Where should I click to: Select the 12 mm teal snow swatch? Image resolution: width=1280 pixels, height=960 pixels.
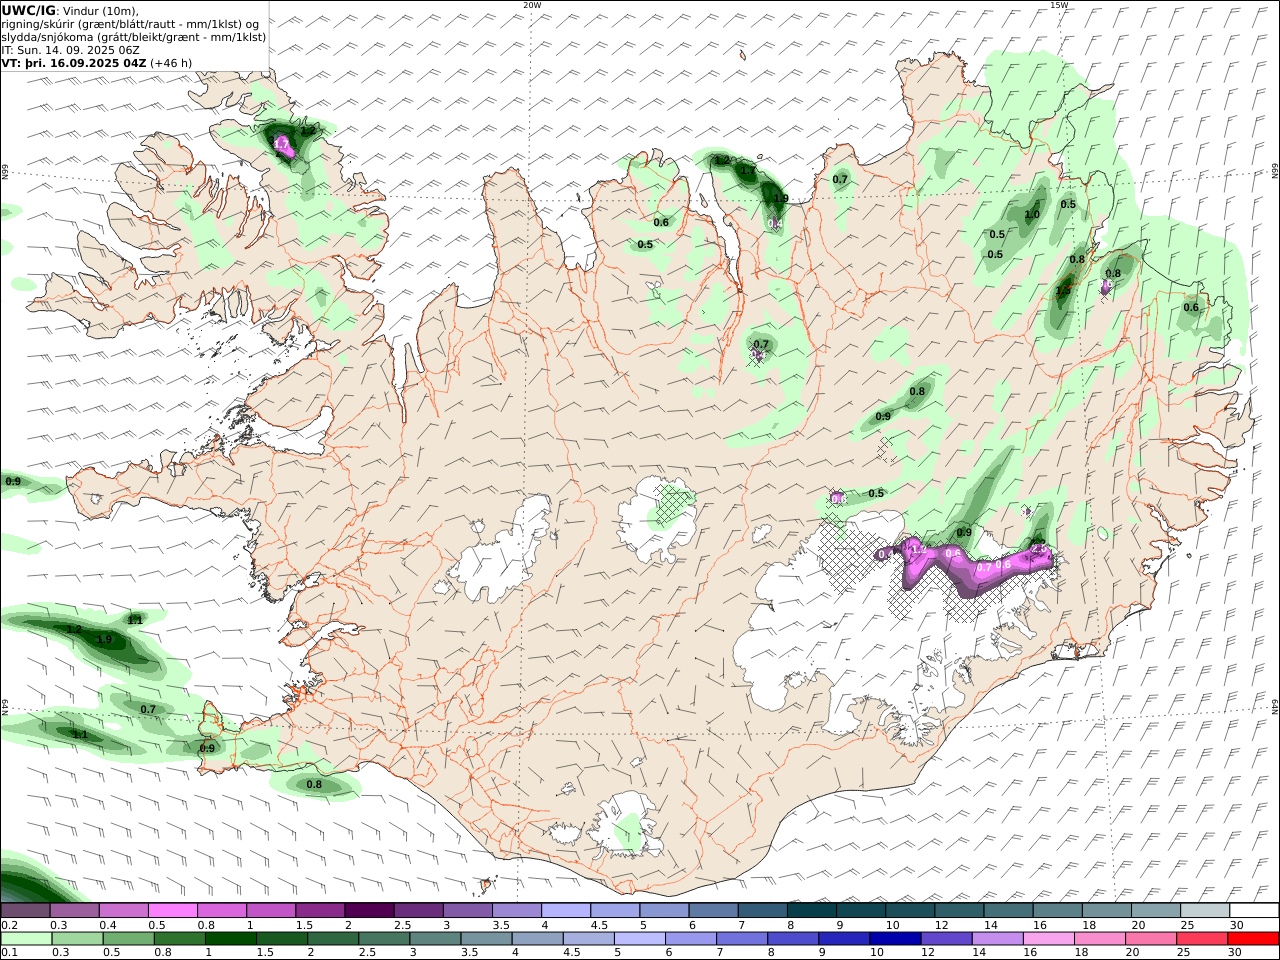click(958, 911)
